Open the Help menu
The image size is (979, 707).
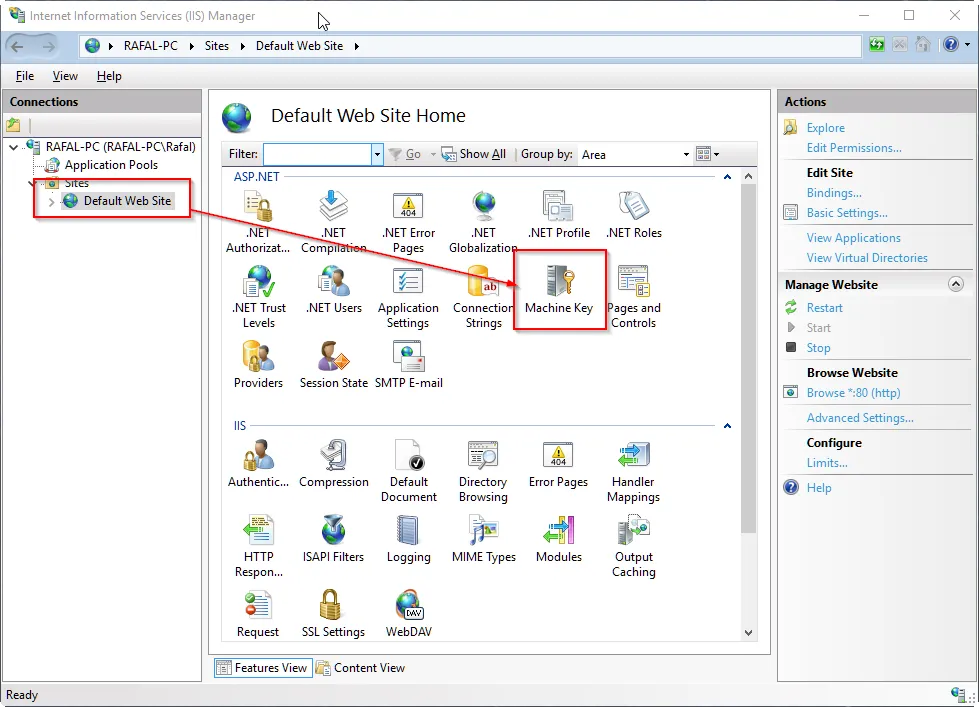tap(109, 76)
